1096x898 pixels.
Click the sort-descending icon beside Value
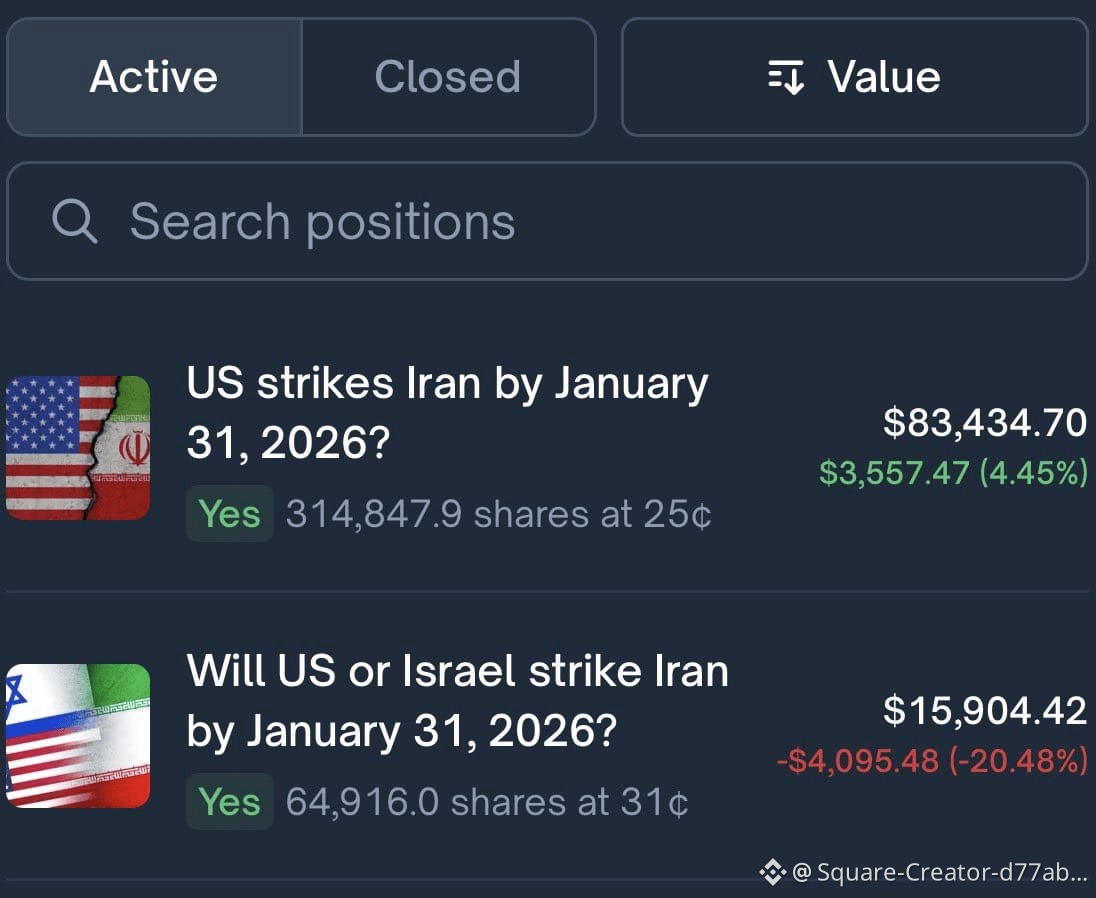786,77
